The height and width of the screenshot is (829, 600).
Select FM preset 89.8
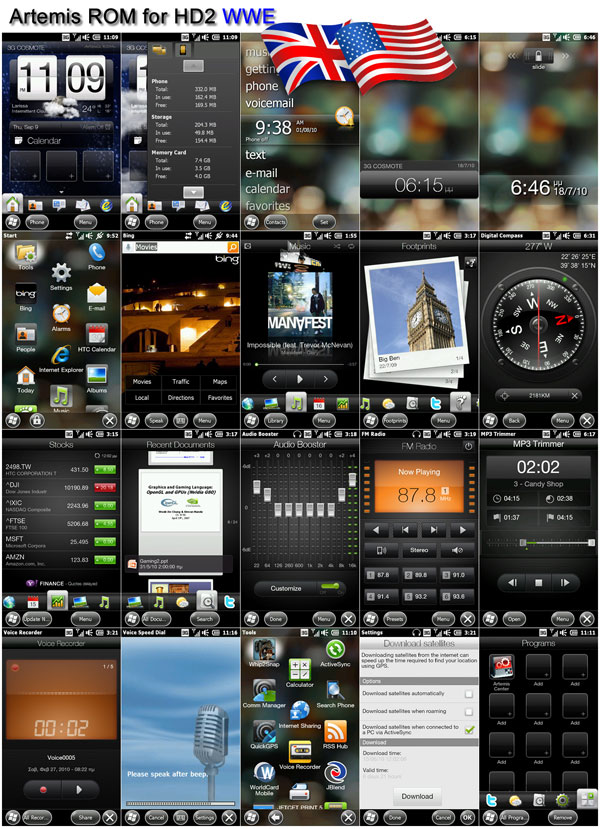[x=419, y=575]
